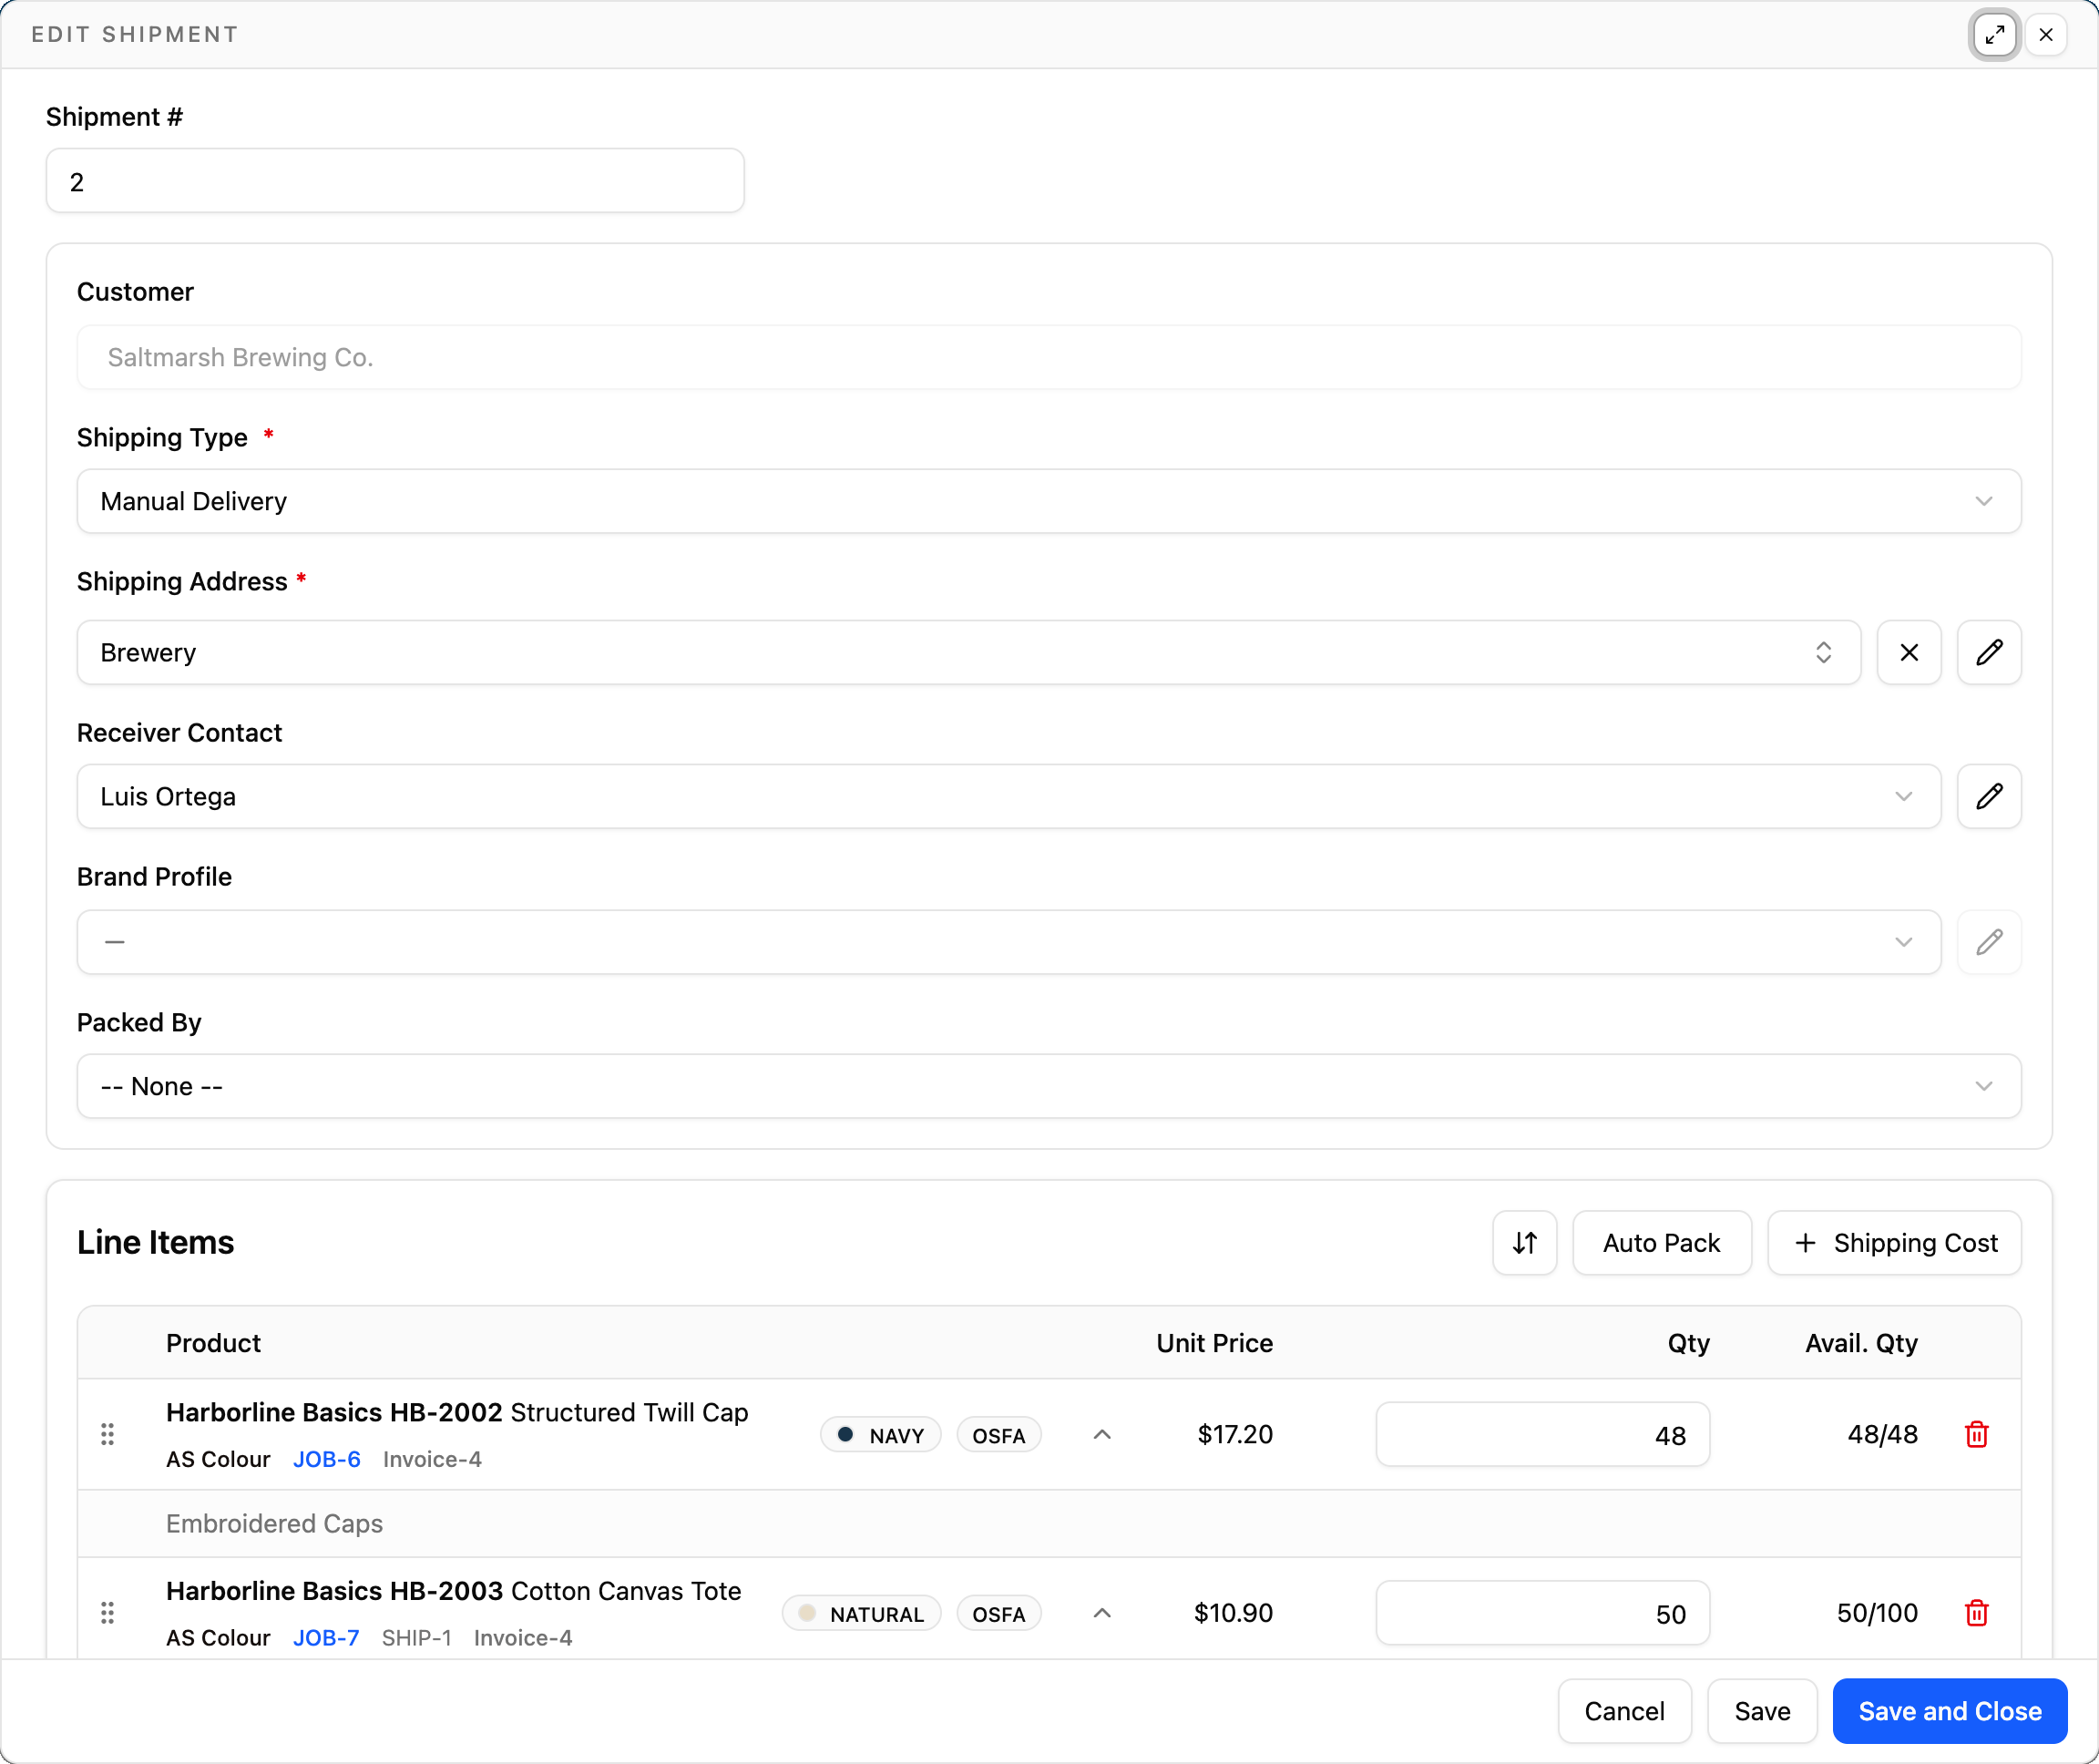Collapse the Cotton Canvas Tote row details
2099x1764 pixels.
click(1102, 1612)
